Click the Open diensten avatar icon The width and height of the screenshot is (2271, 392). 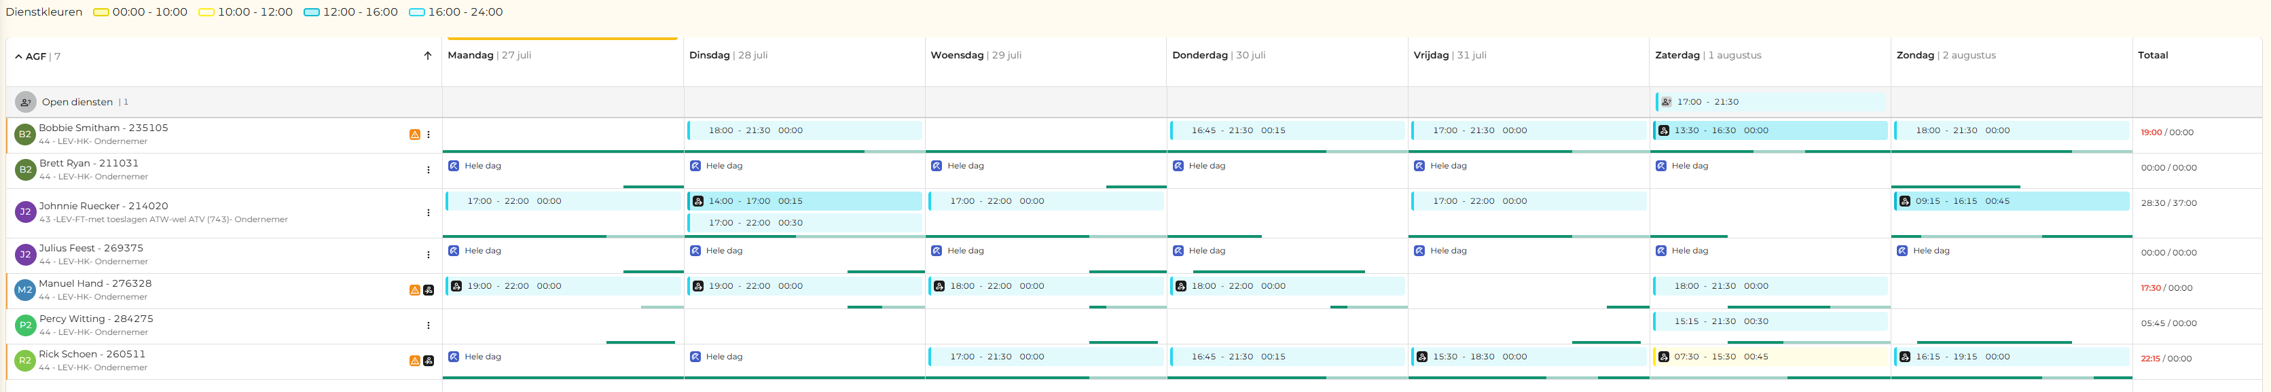(26, 102)
